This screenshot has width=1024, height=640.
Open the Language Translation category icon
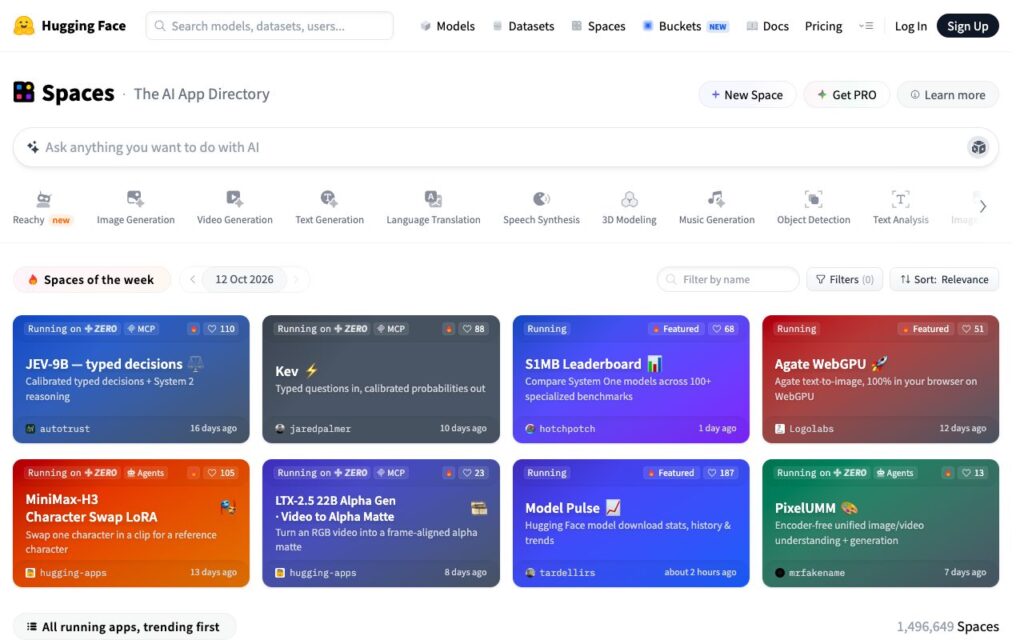(x=433, y=199)
